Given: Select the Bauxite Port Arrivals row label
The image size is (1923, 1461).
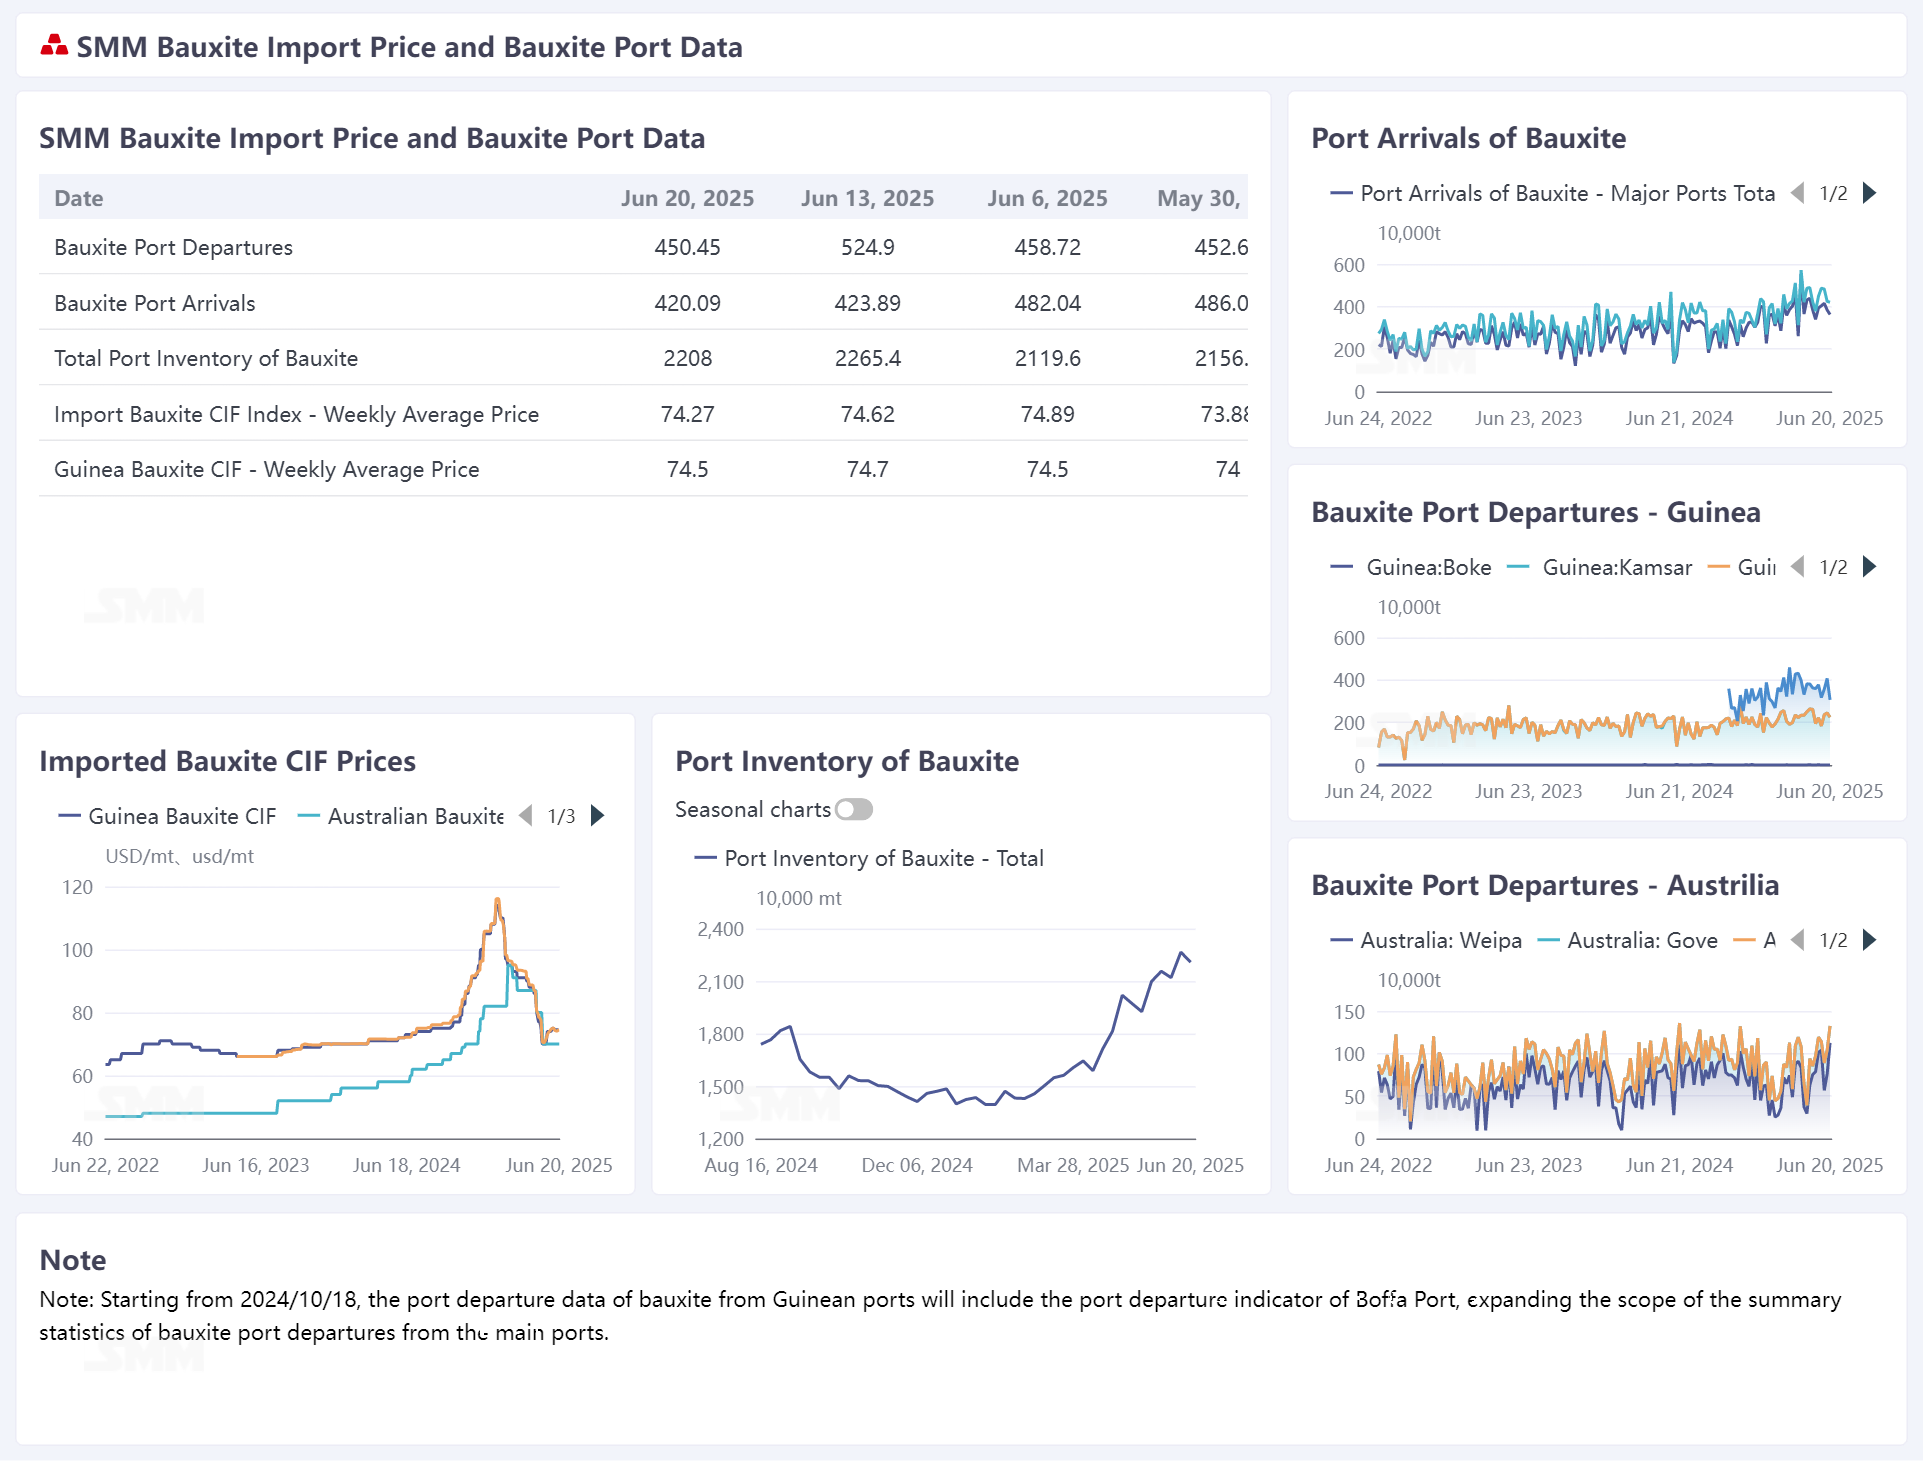Looking at the screenshot, I should click(x=155, y=303).
